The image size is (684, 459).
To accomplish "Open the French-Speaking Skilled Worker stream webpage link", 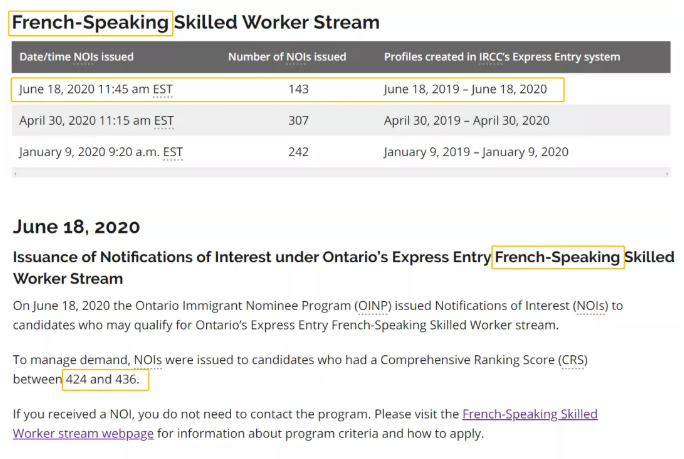I will click(529, 414).
